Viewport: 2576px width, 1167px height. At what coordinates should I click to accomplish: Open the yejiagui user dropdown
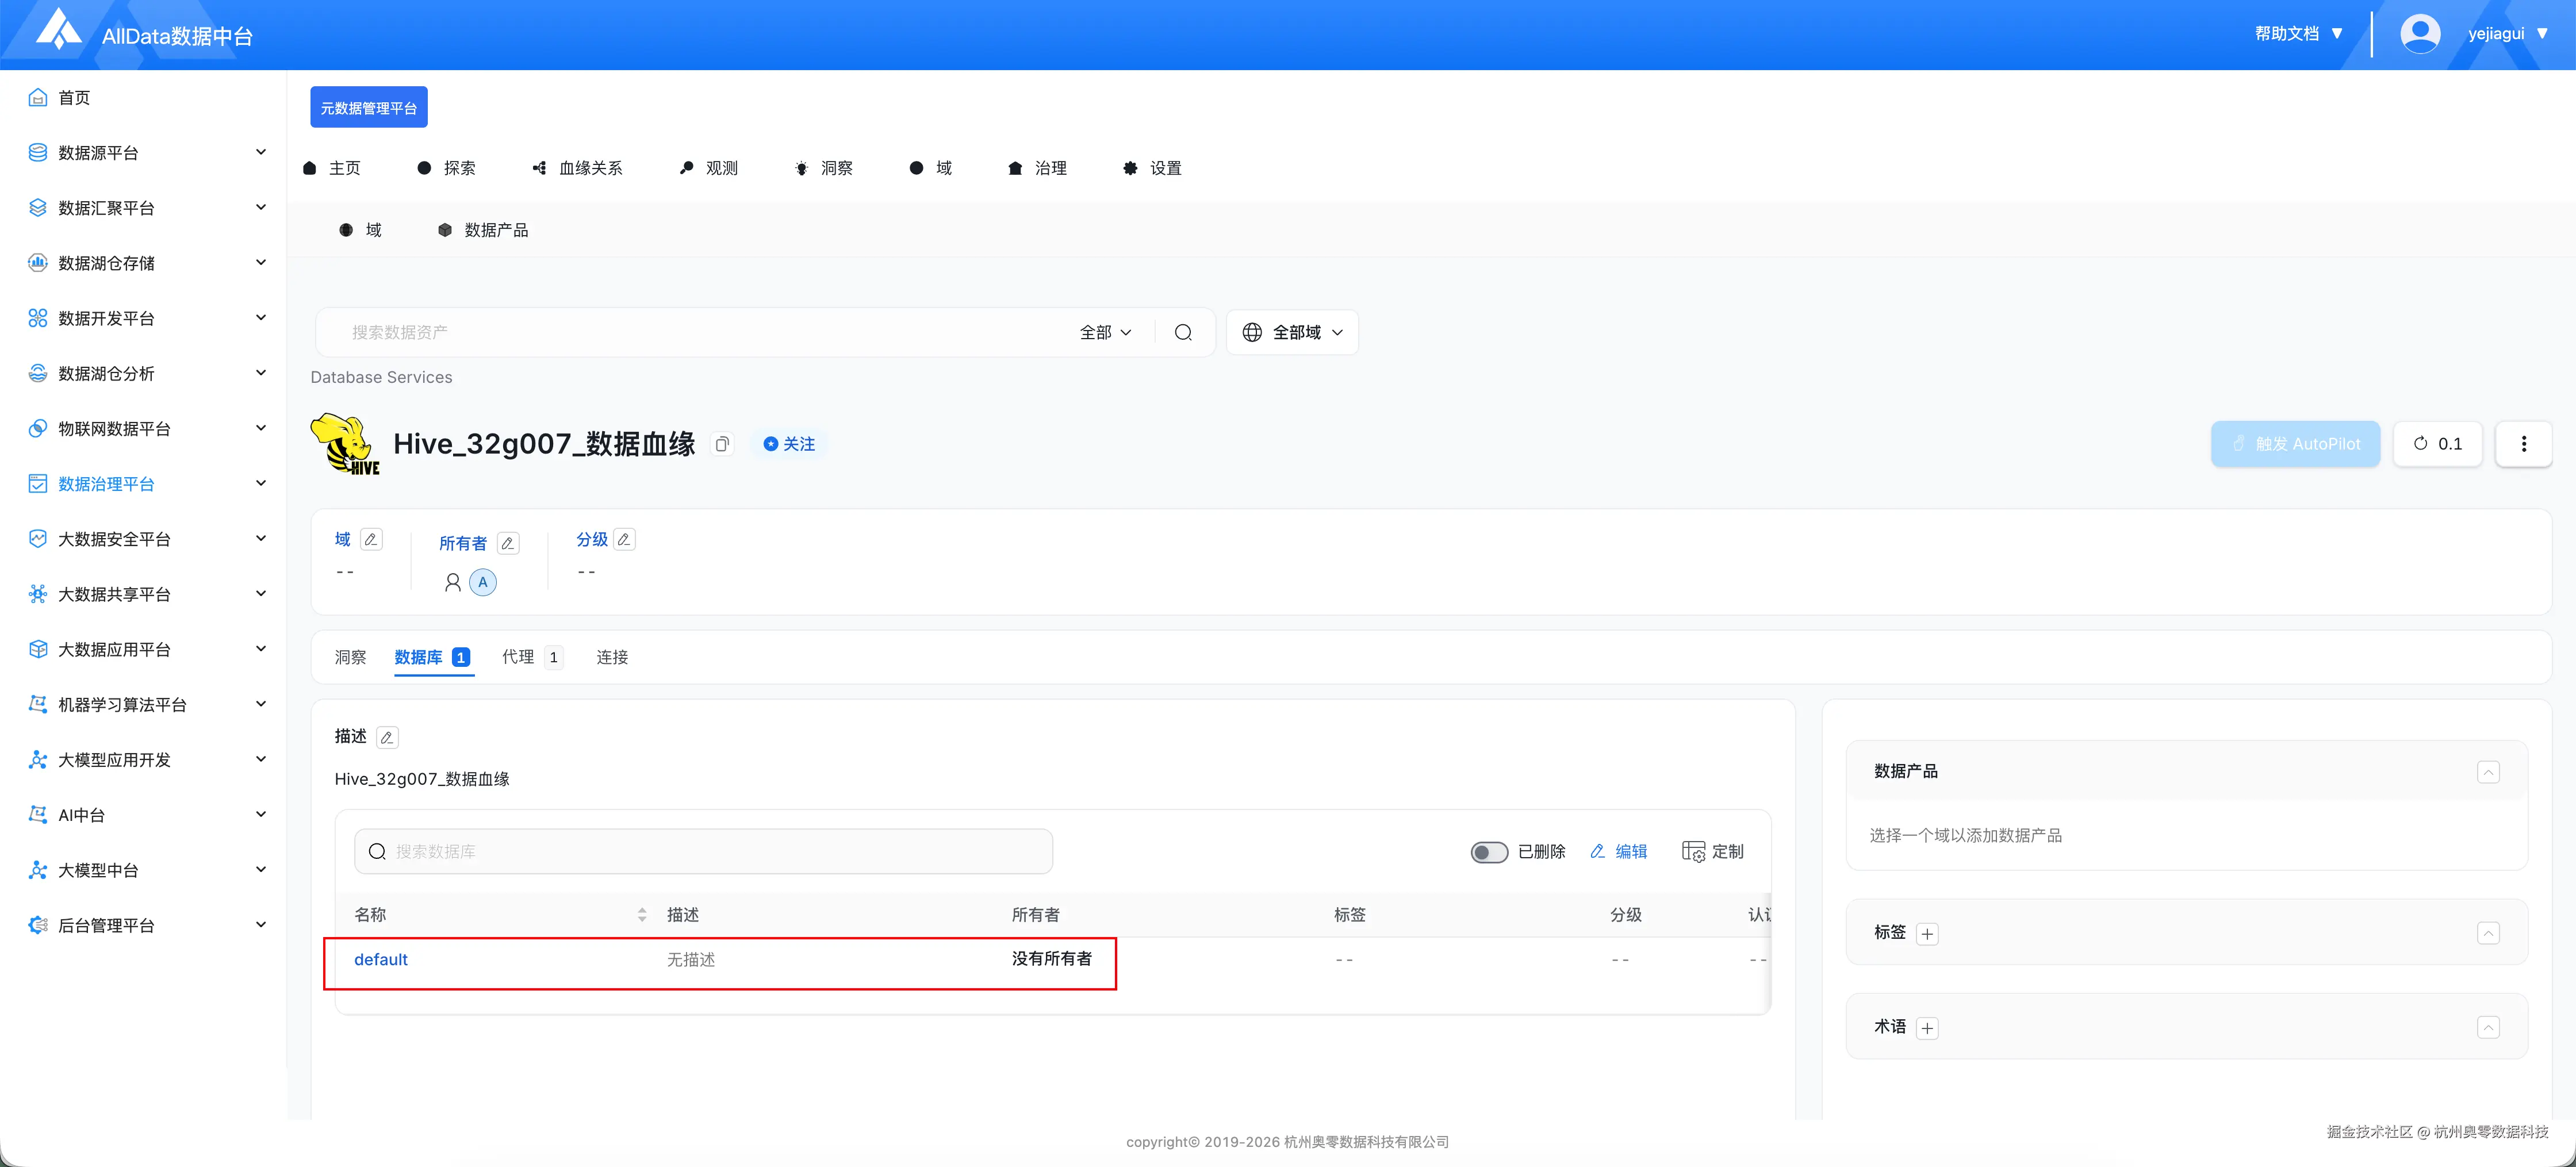tap(2507, 34)
